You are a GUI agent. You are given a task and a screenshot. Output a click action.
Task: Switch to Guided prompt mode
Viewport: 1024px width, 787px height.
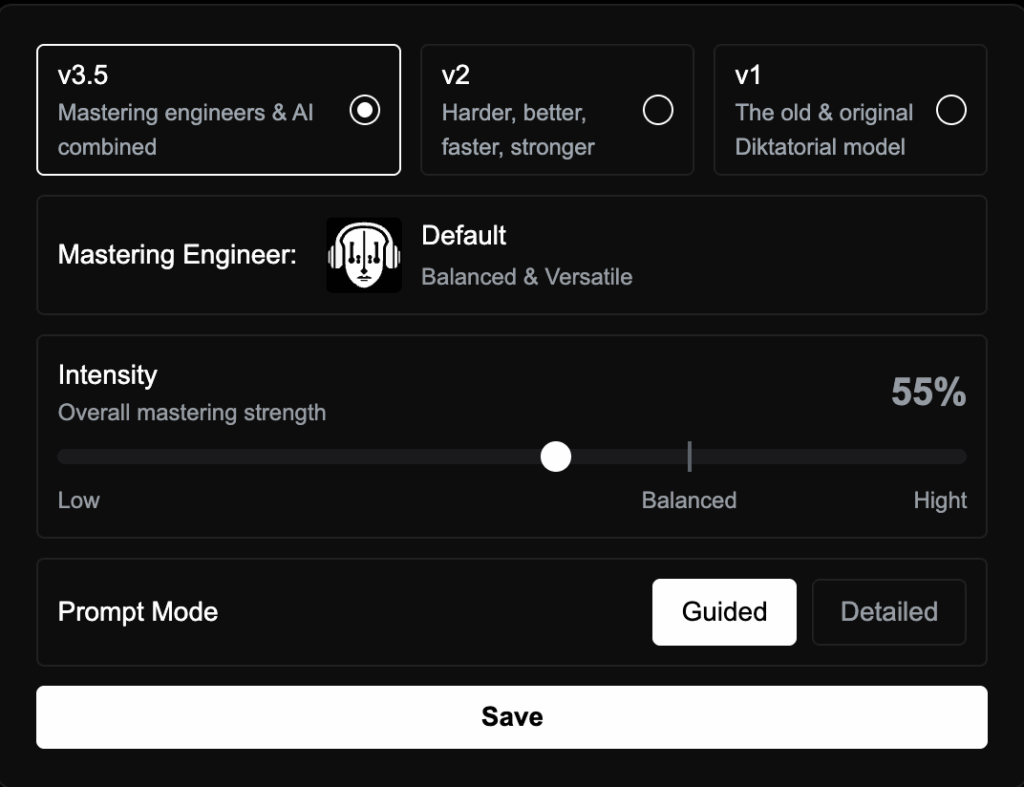(724, 612)
